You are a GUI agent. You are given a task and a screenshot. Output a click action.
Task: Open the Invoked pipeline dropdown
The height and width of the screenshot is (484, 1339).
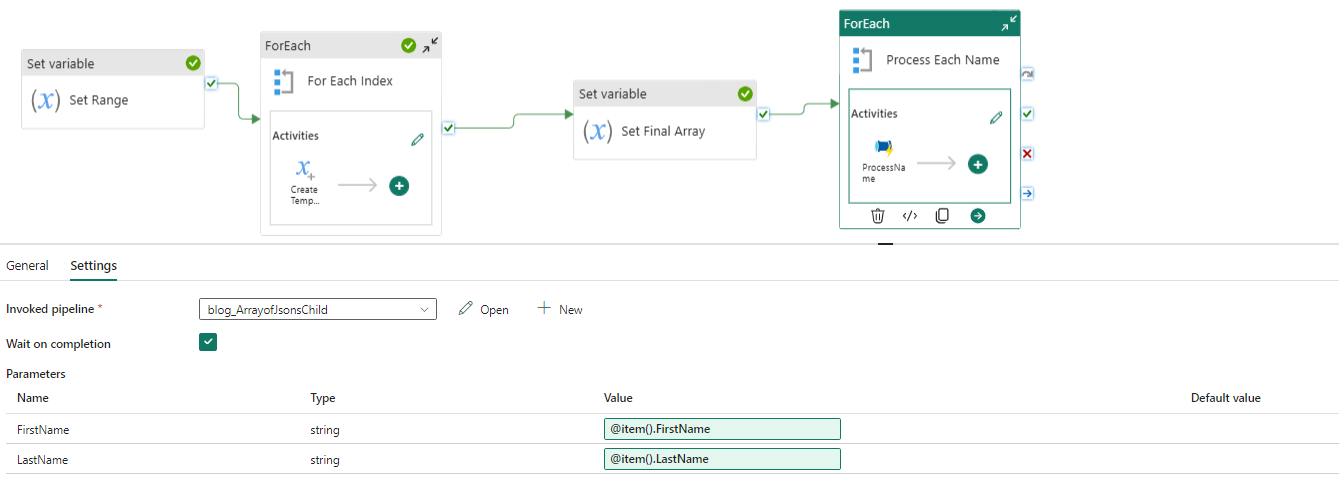pyautogui.click(x=318, y=309)
